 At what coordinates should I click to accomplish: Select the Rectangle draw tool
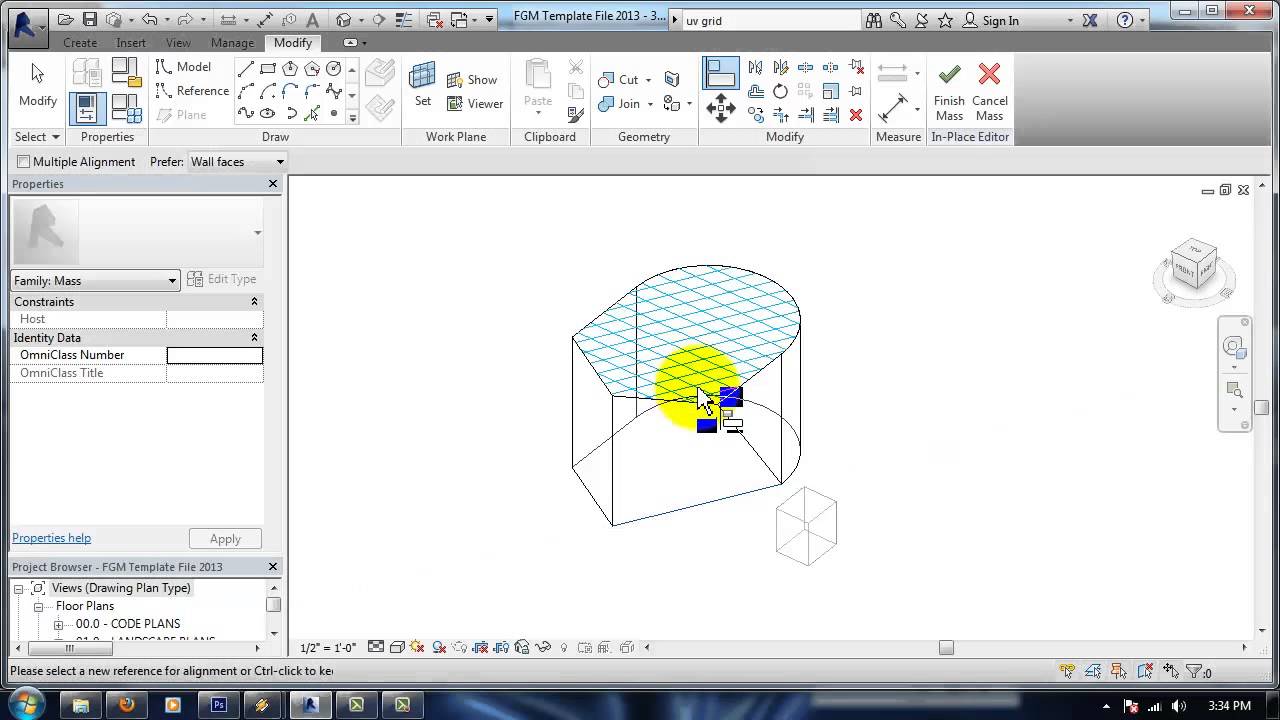point(268,68)
